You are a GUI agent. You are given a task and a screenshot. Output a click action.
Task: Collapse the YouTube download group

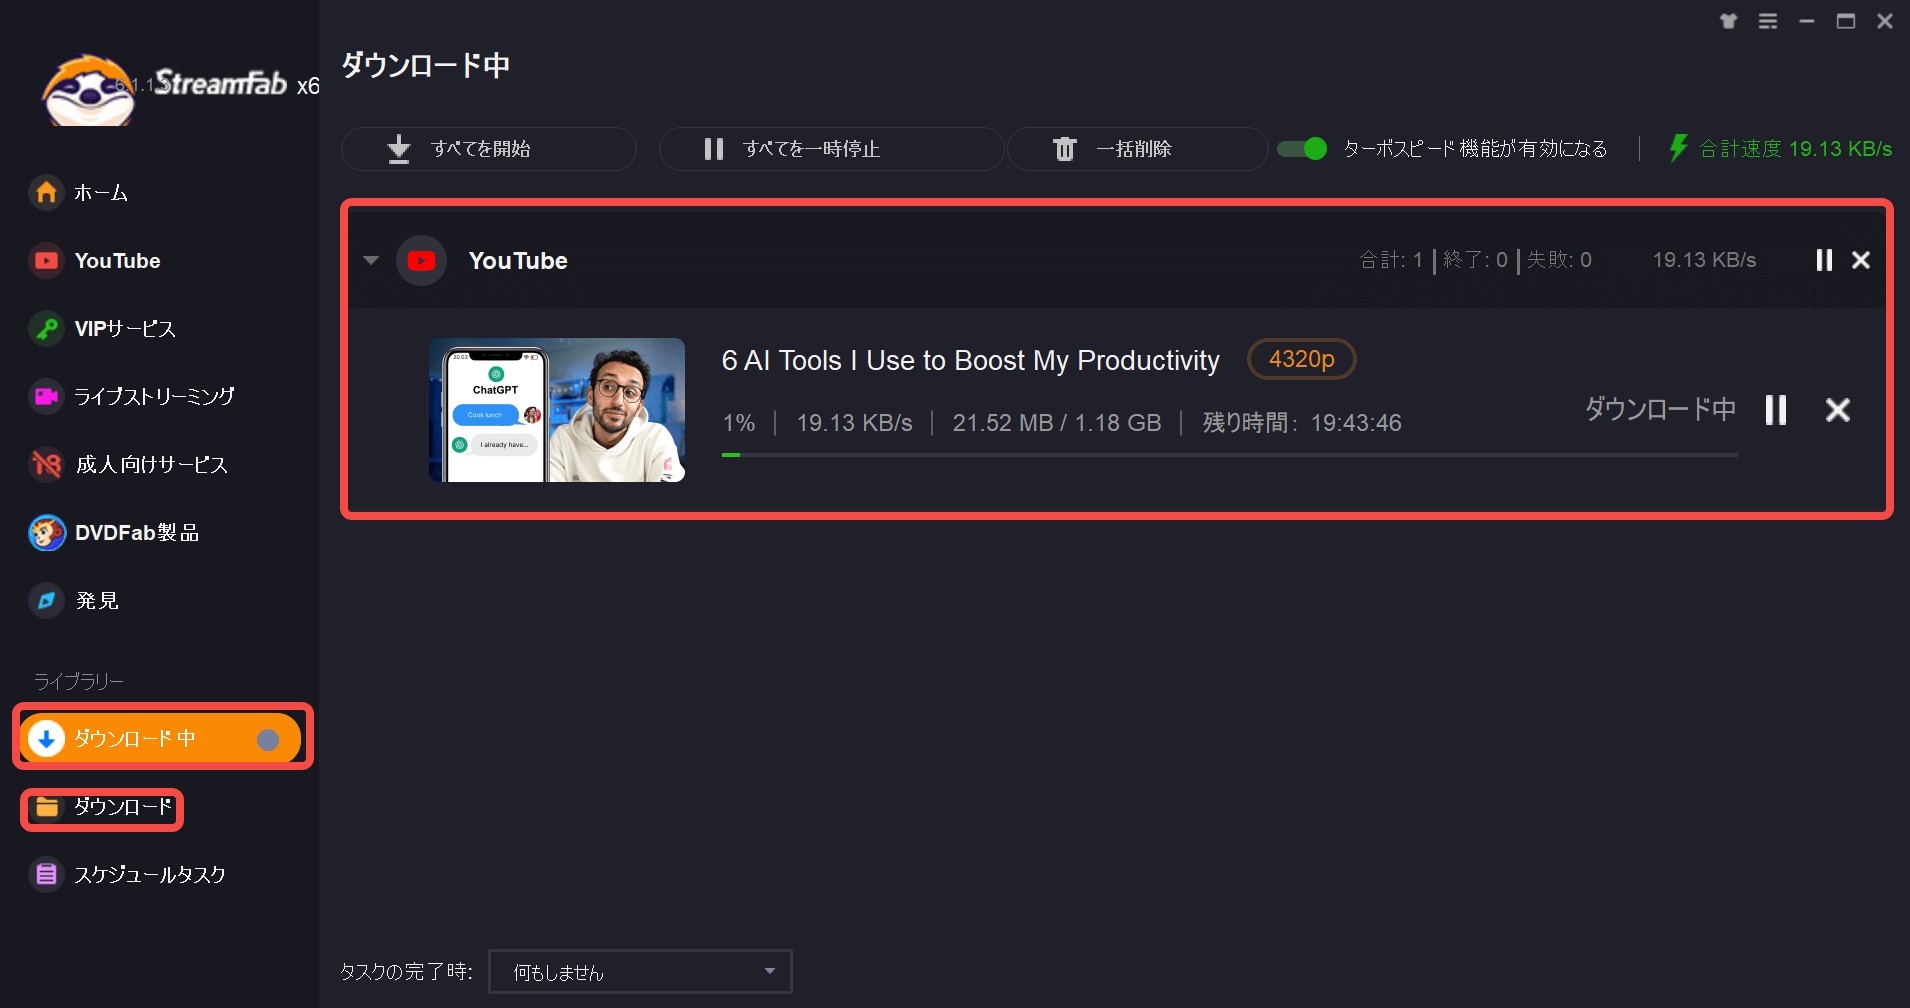pos(371,261)
